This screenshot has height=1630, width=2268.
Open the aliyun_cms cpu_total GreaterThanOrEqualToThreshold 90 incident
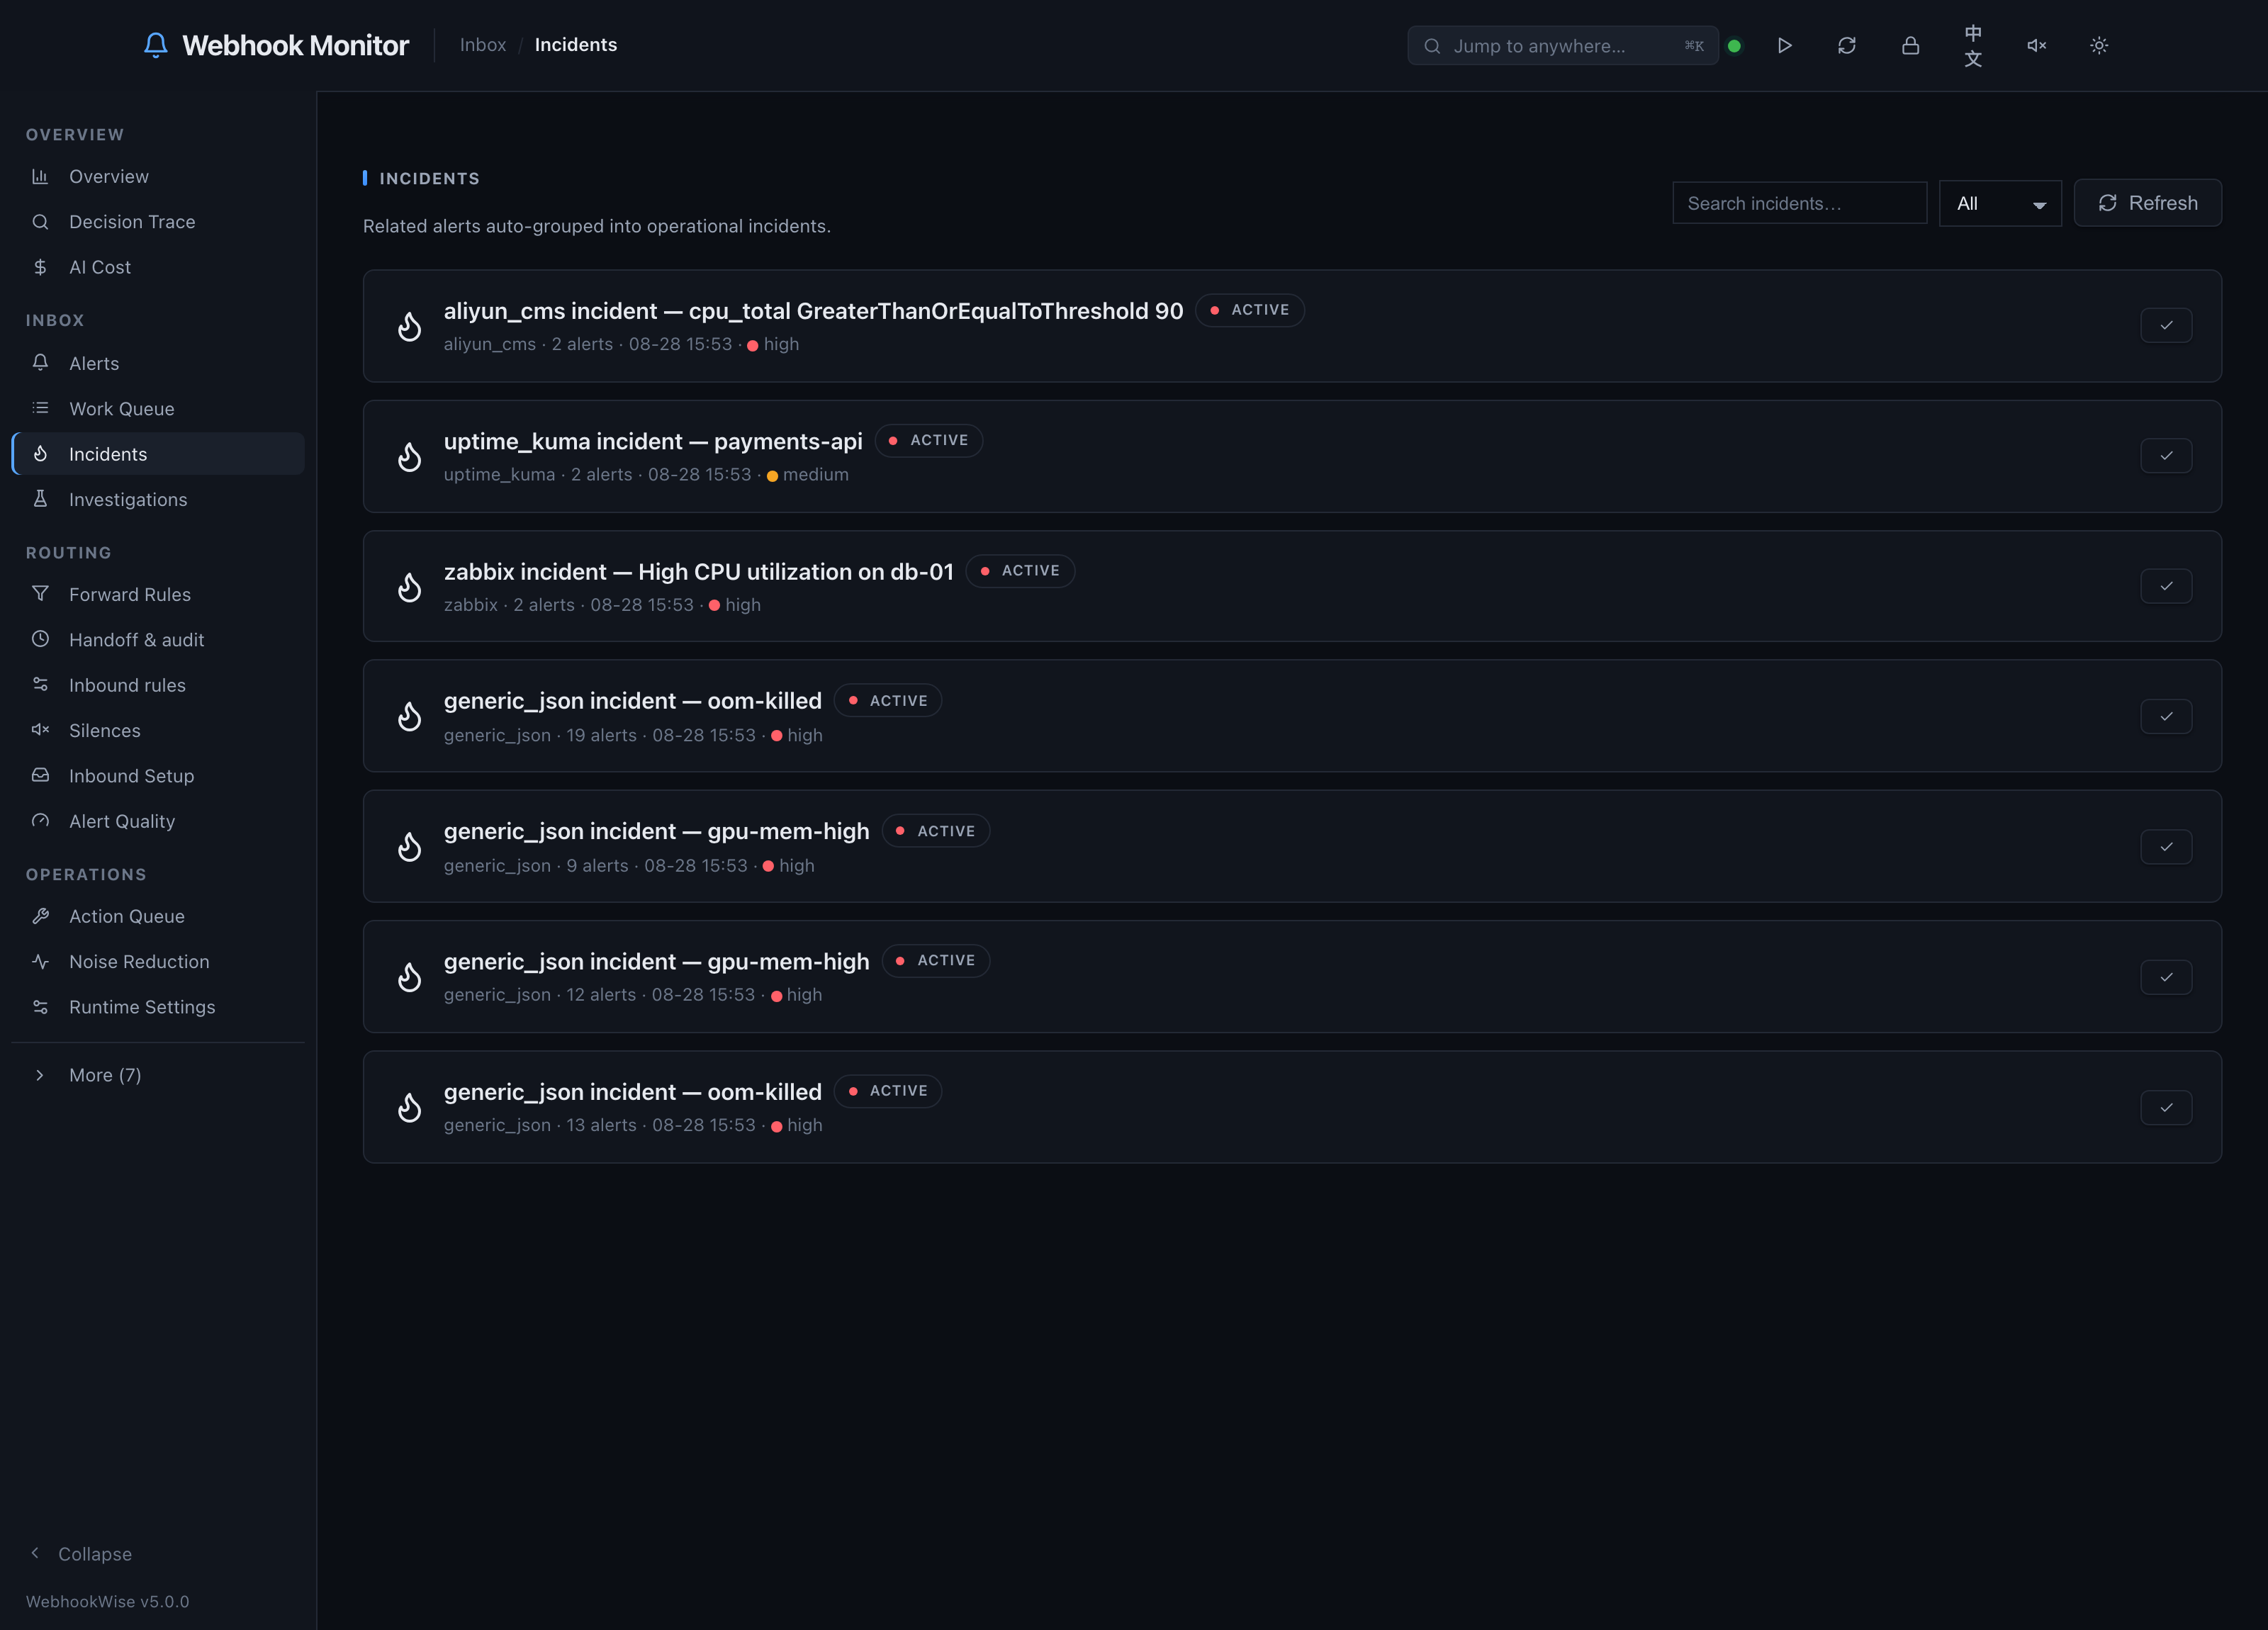1292,326
